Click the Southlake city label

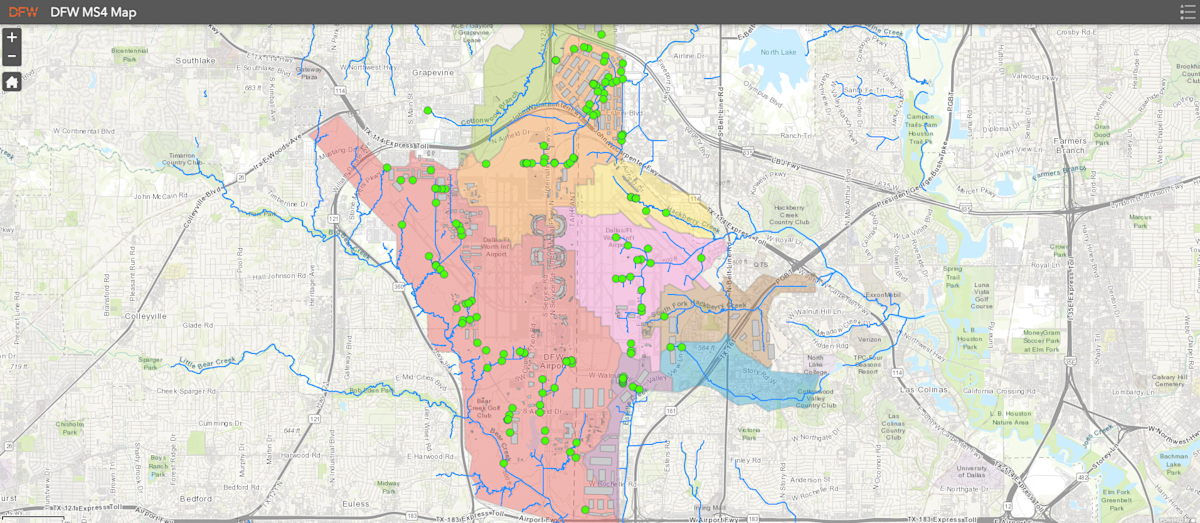pyautogui.click(x=195, y=60)
